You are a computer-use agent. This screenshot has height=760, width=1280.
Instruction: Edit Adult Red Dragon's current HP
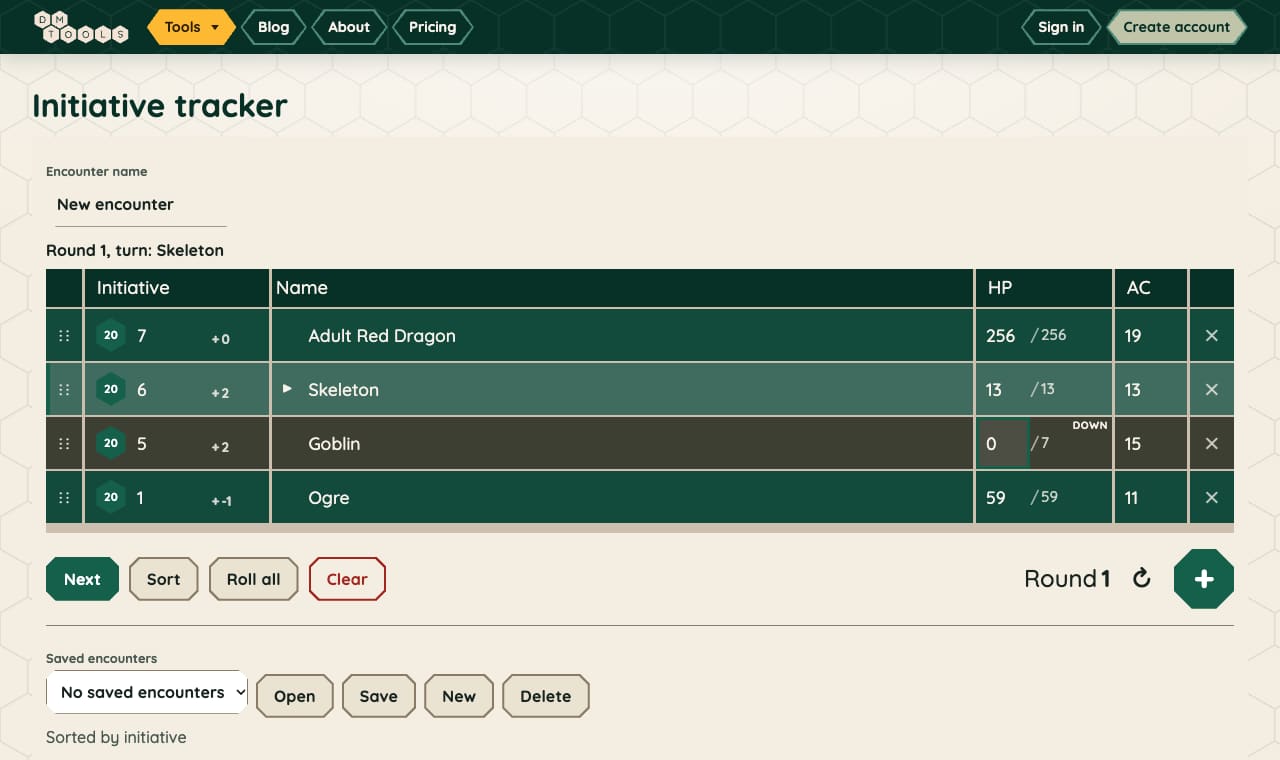click(x=1003, y=336)
